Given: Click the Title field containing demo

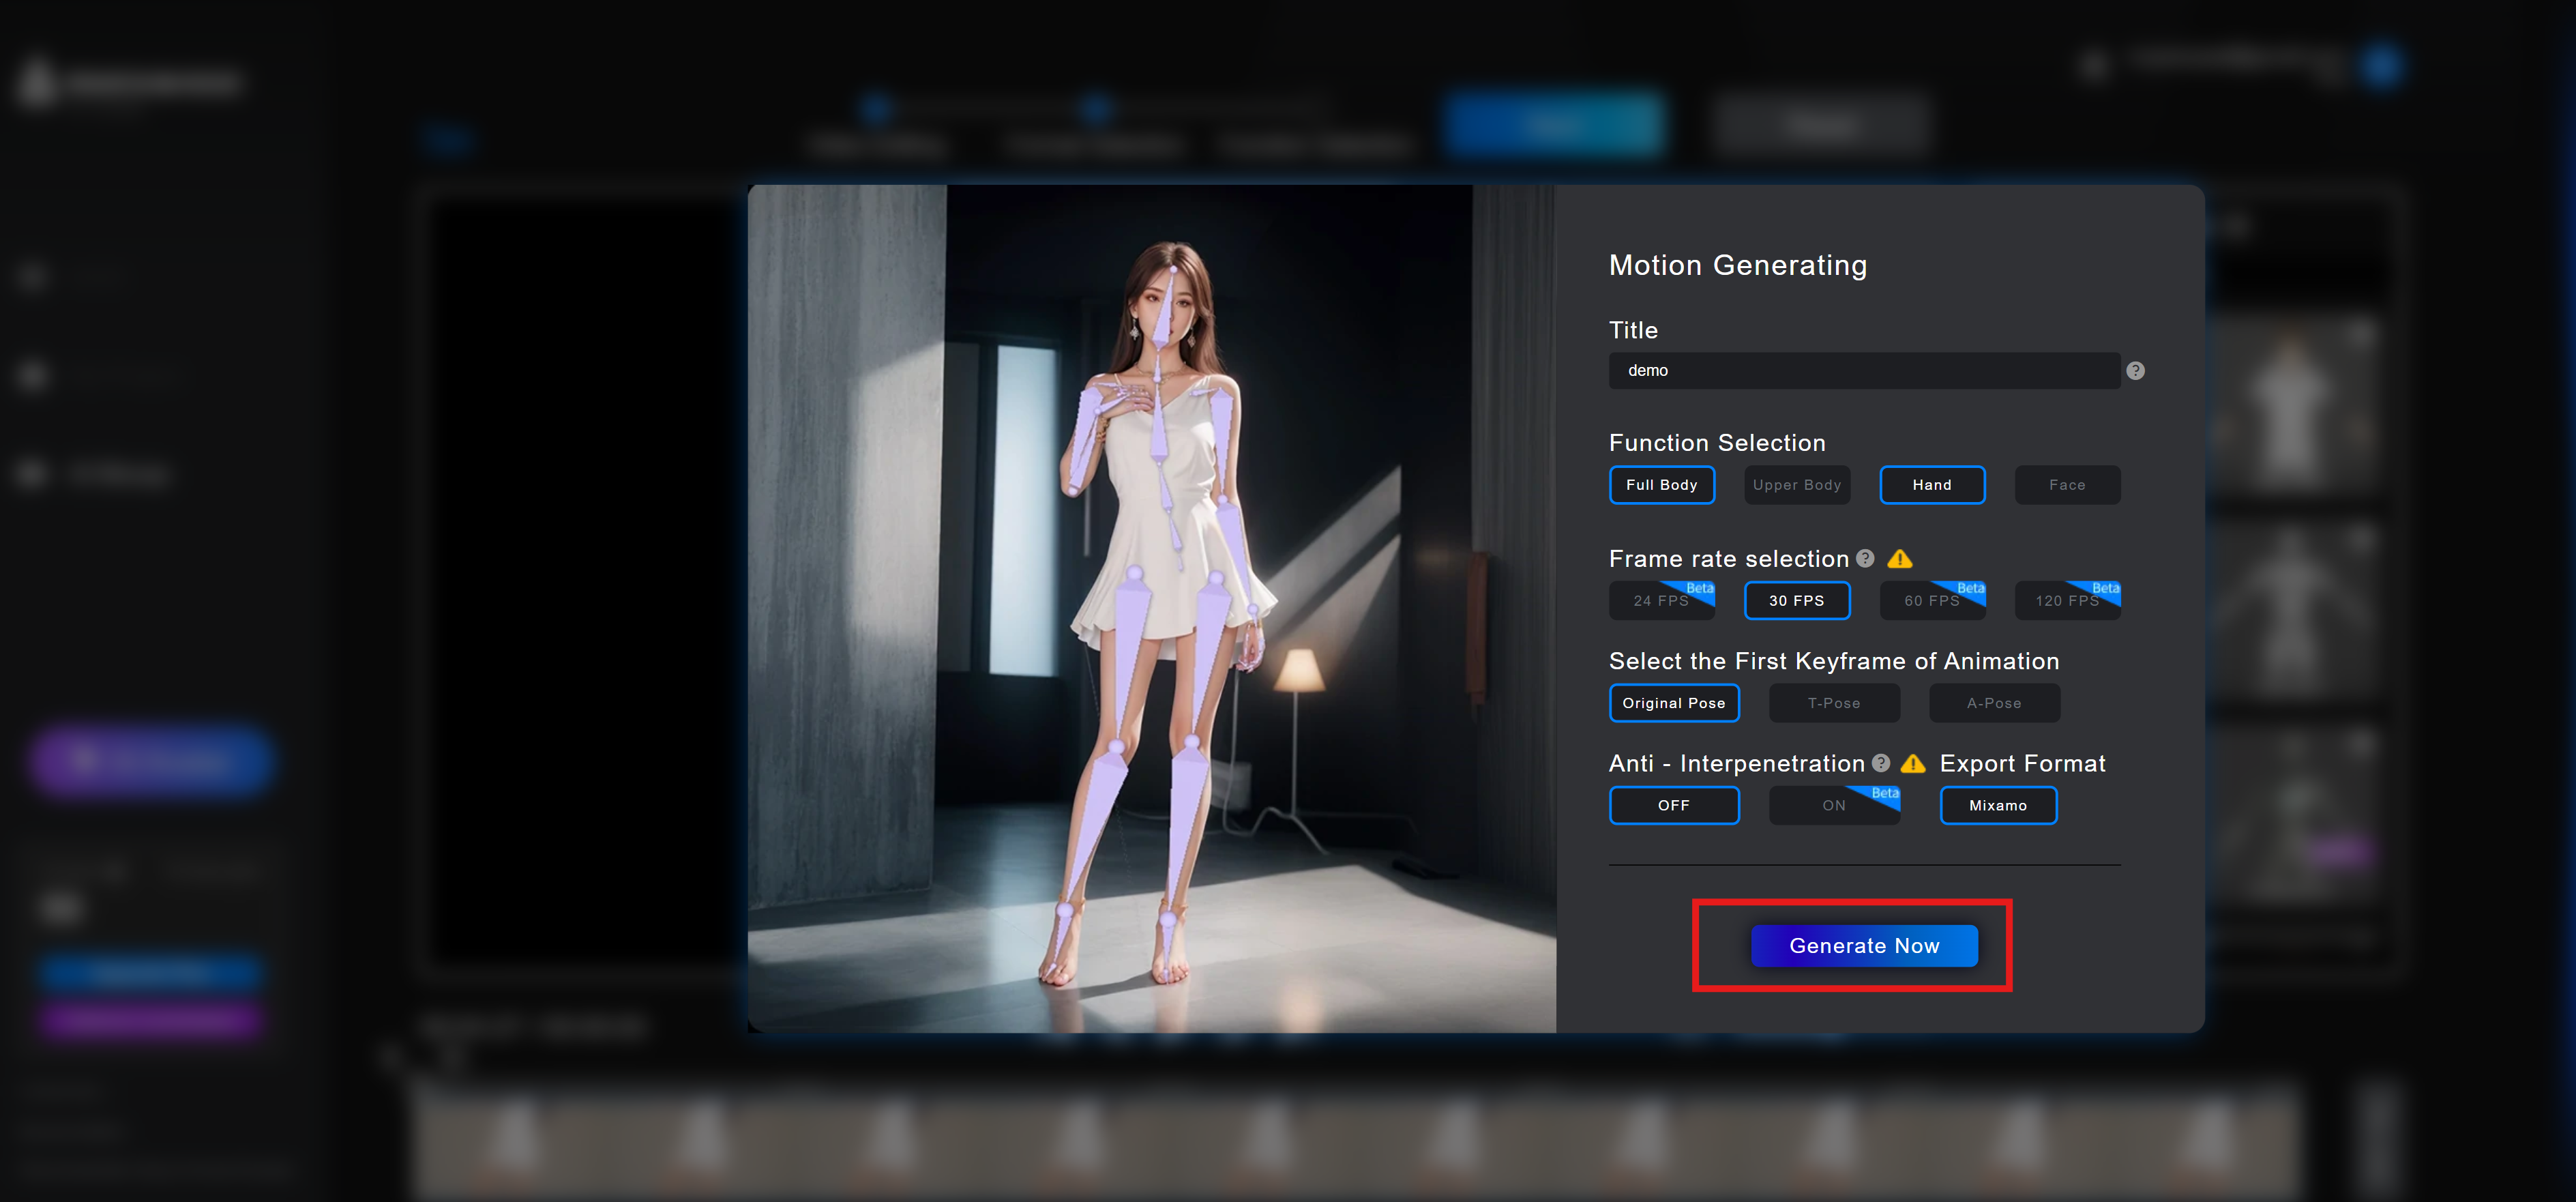Looking at the screenshot, I should coord(1864,370).
